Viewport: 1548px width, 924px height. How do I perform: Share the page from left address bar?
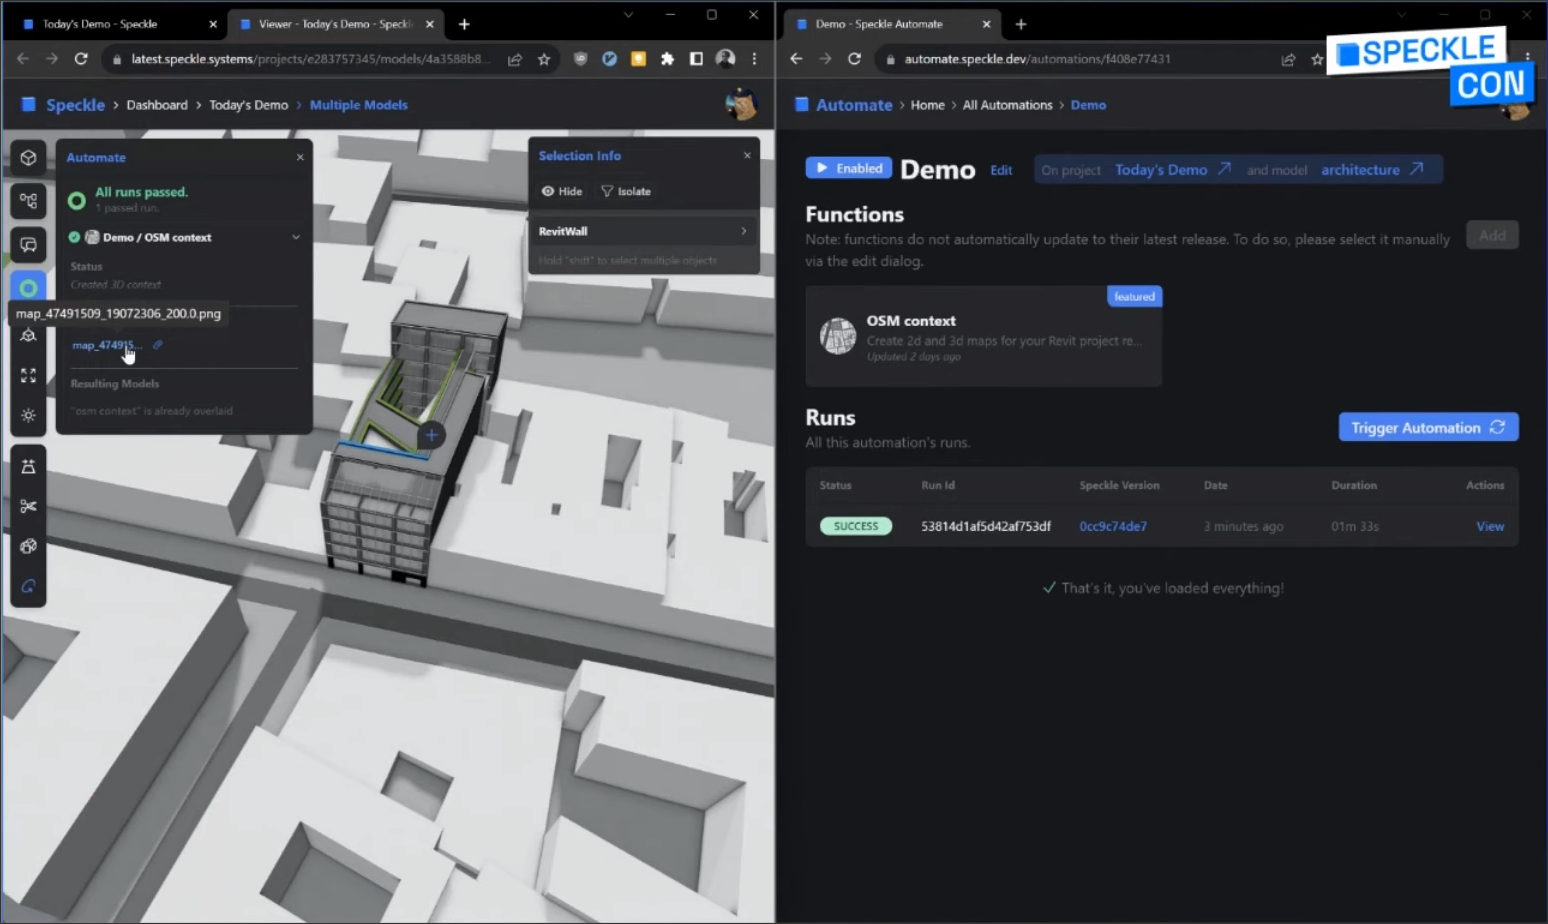515,59
